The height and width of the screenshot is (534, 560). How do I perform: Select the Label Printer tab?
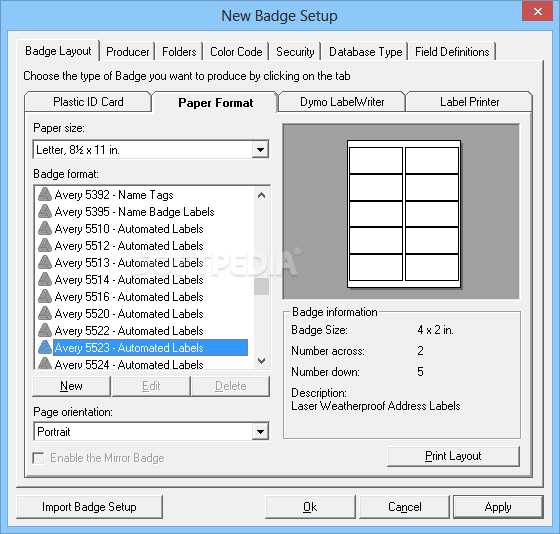pyautogui.click(x=469, y=102)
